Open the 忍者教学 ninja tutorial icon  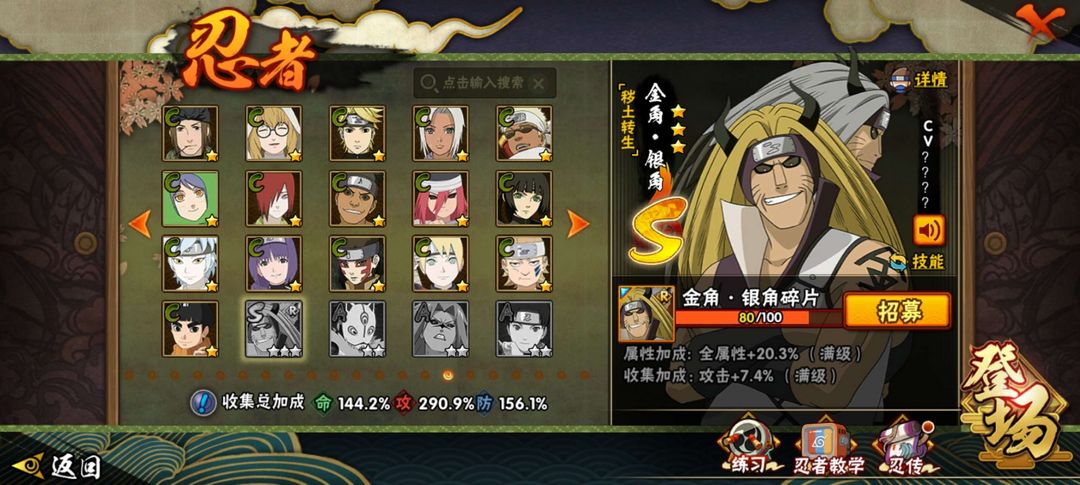[829, 447]
